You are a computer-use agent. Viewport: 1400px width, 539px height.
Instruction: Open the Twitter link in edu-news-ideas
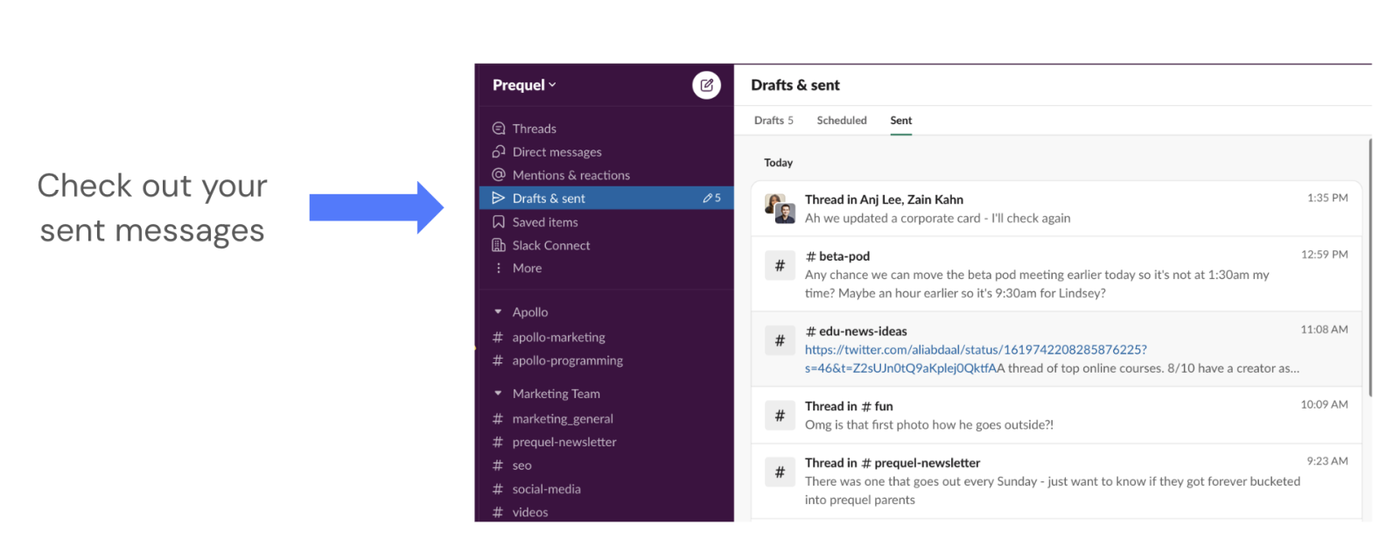975,350
